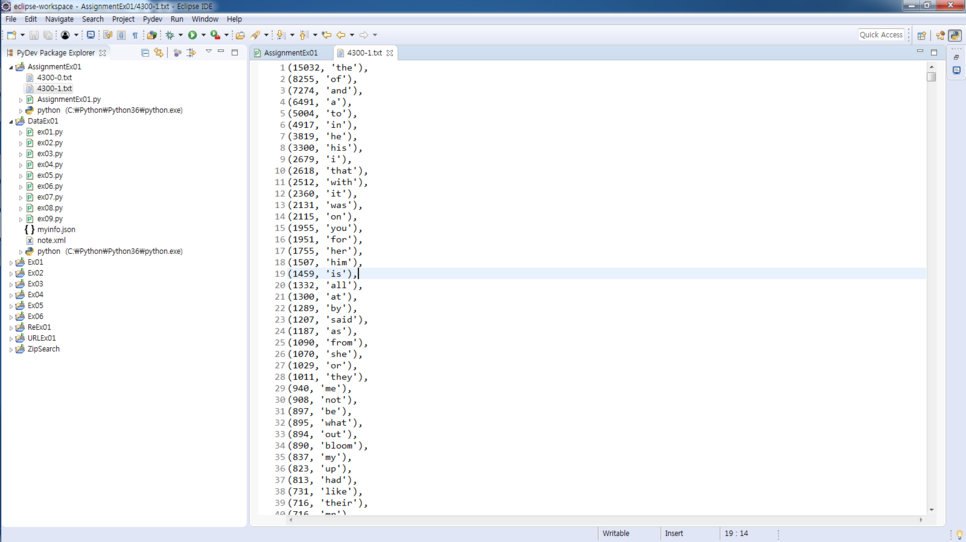
Task: Open the blue Console view icon in the right trim
Action: [956, 70]
